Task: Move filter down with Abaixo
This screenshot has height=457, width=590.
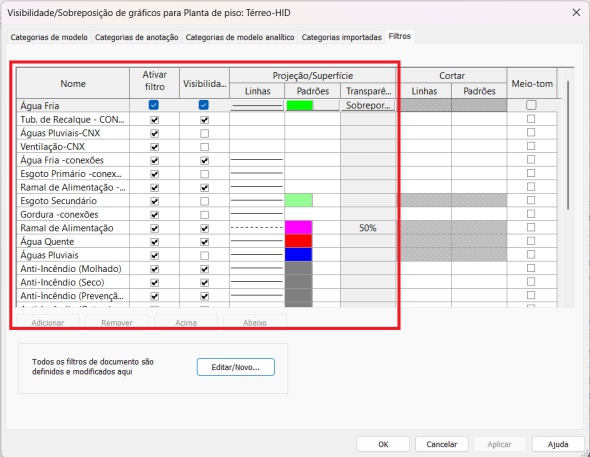Action: pyautogui.click(x=255, y=322)
